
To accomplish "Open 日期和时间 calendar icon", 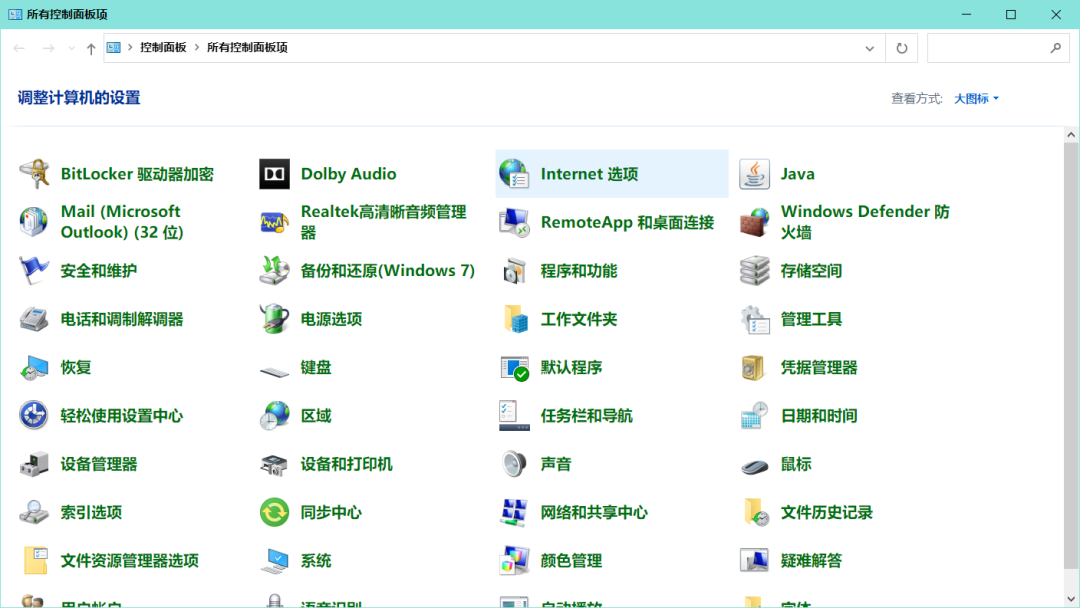I will [x=754, y=415].
